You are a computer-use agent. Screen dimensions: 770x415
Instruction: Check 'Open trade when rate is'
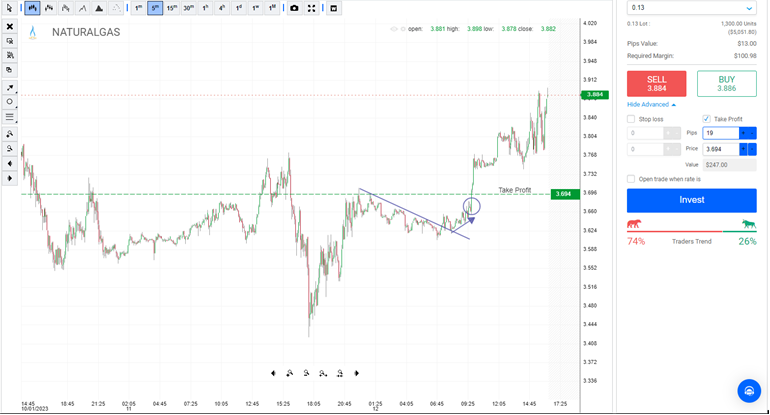coord(631,179)
